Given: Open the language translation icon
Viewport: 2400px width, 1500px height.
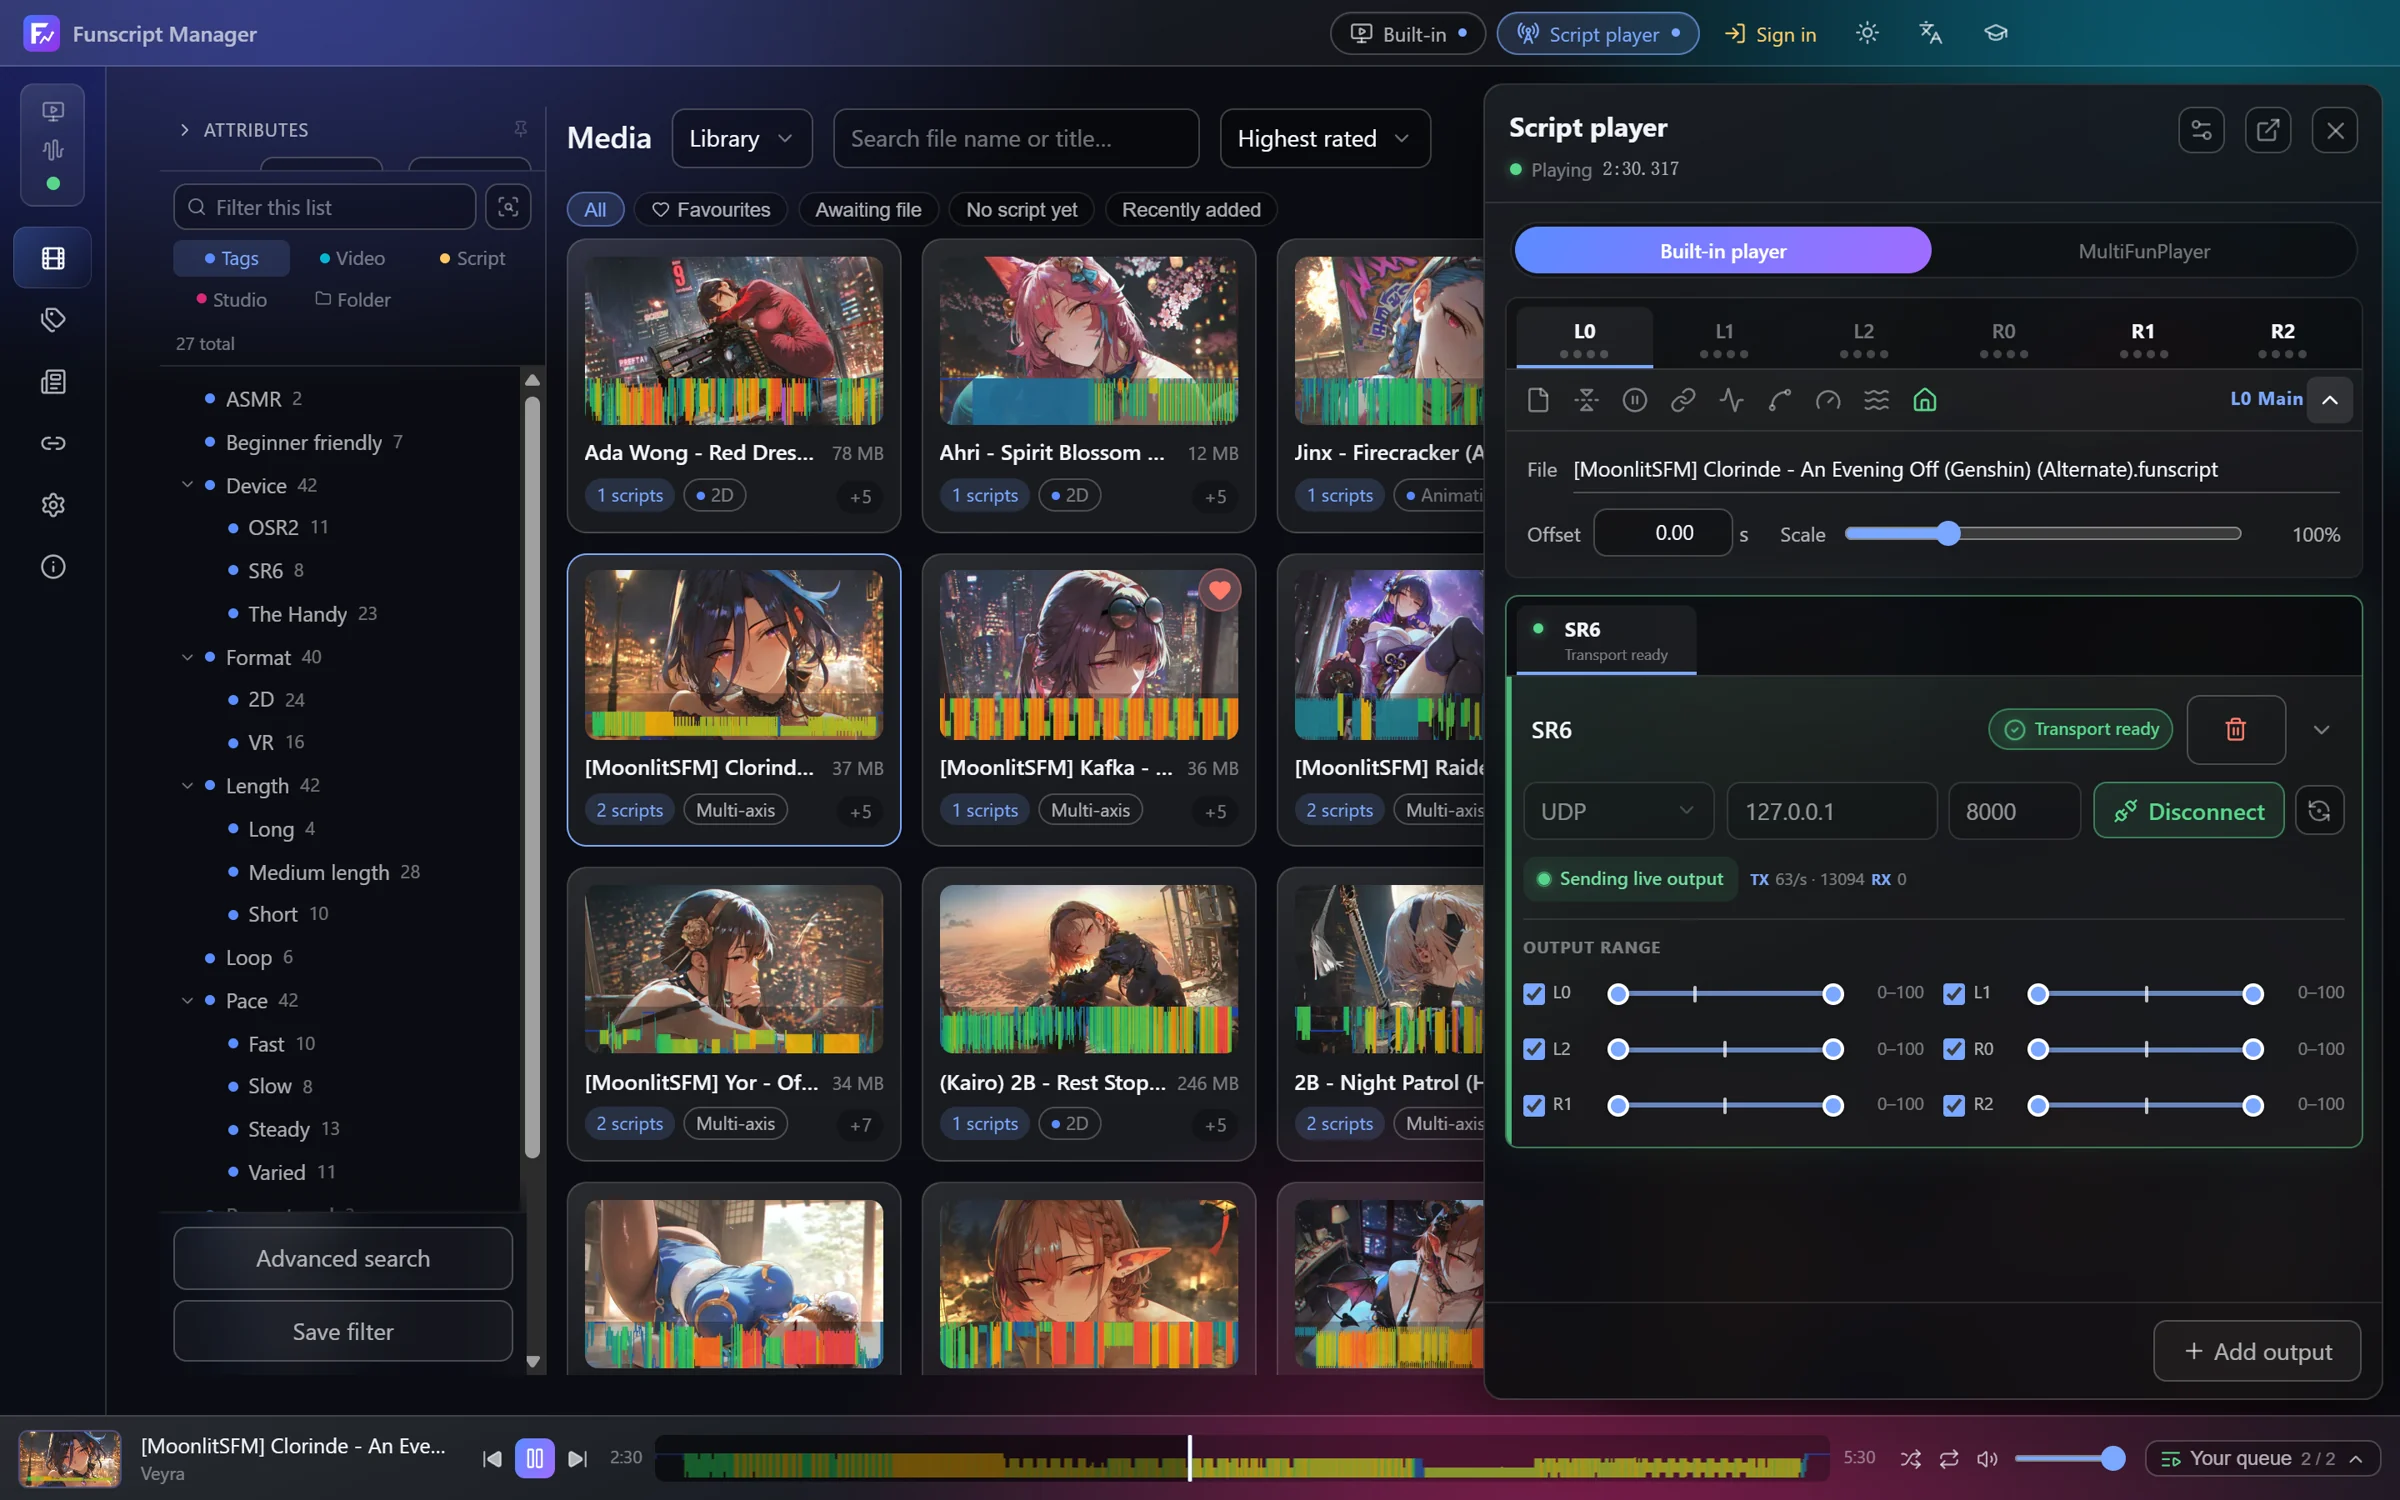Looking at the screenshot, I should (x=1931, y=33).
